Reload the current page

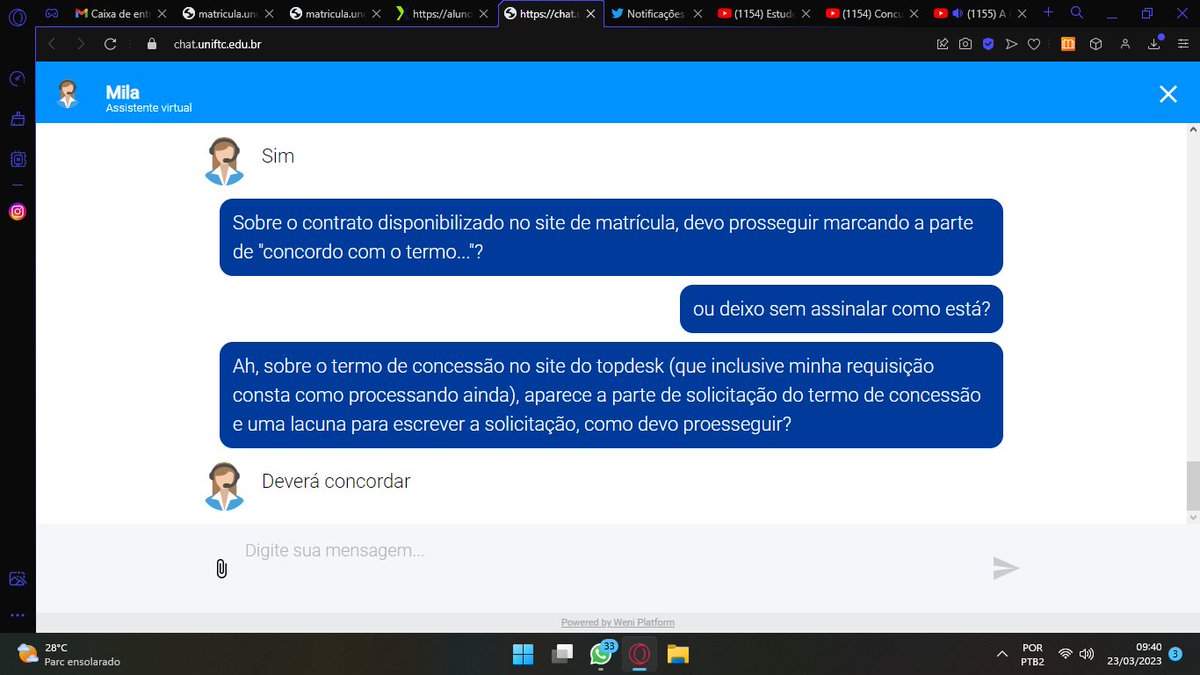110,44
